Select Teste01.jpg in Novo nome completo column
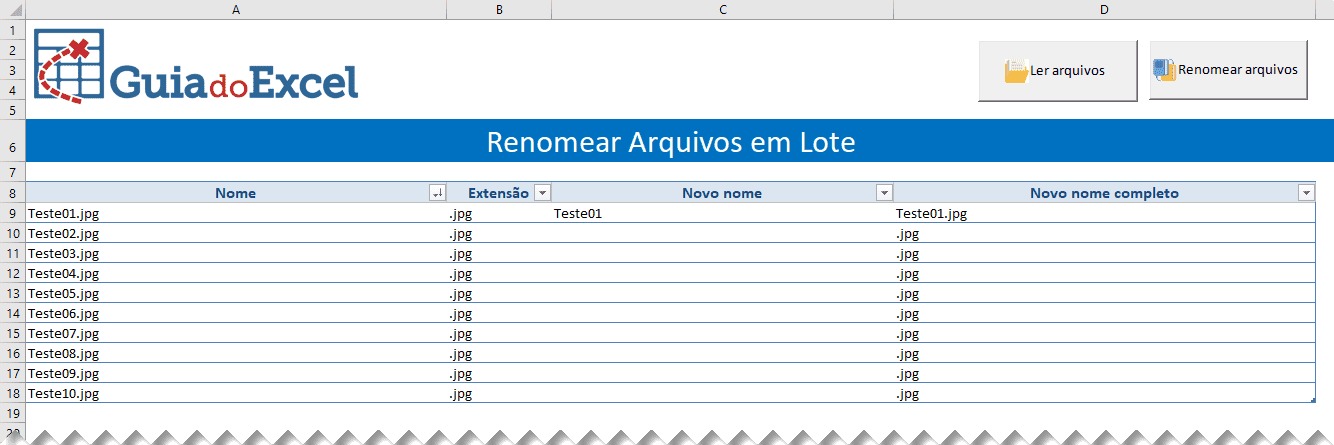1334x445 pixels. click(1104, 213)
